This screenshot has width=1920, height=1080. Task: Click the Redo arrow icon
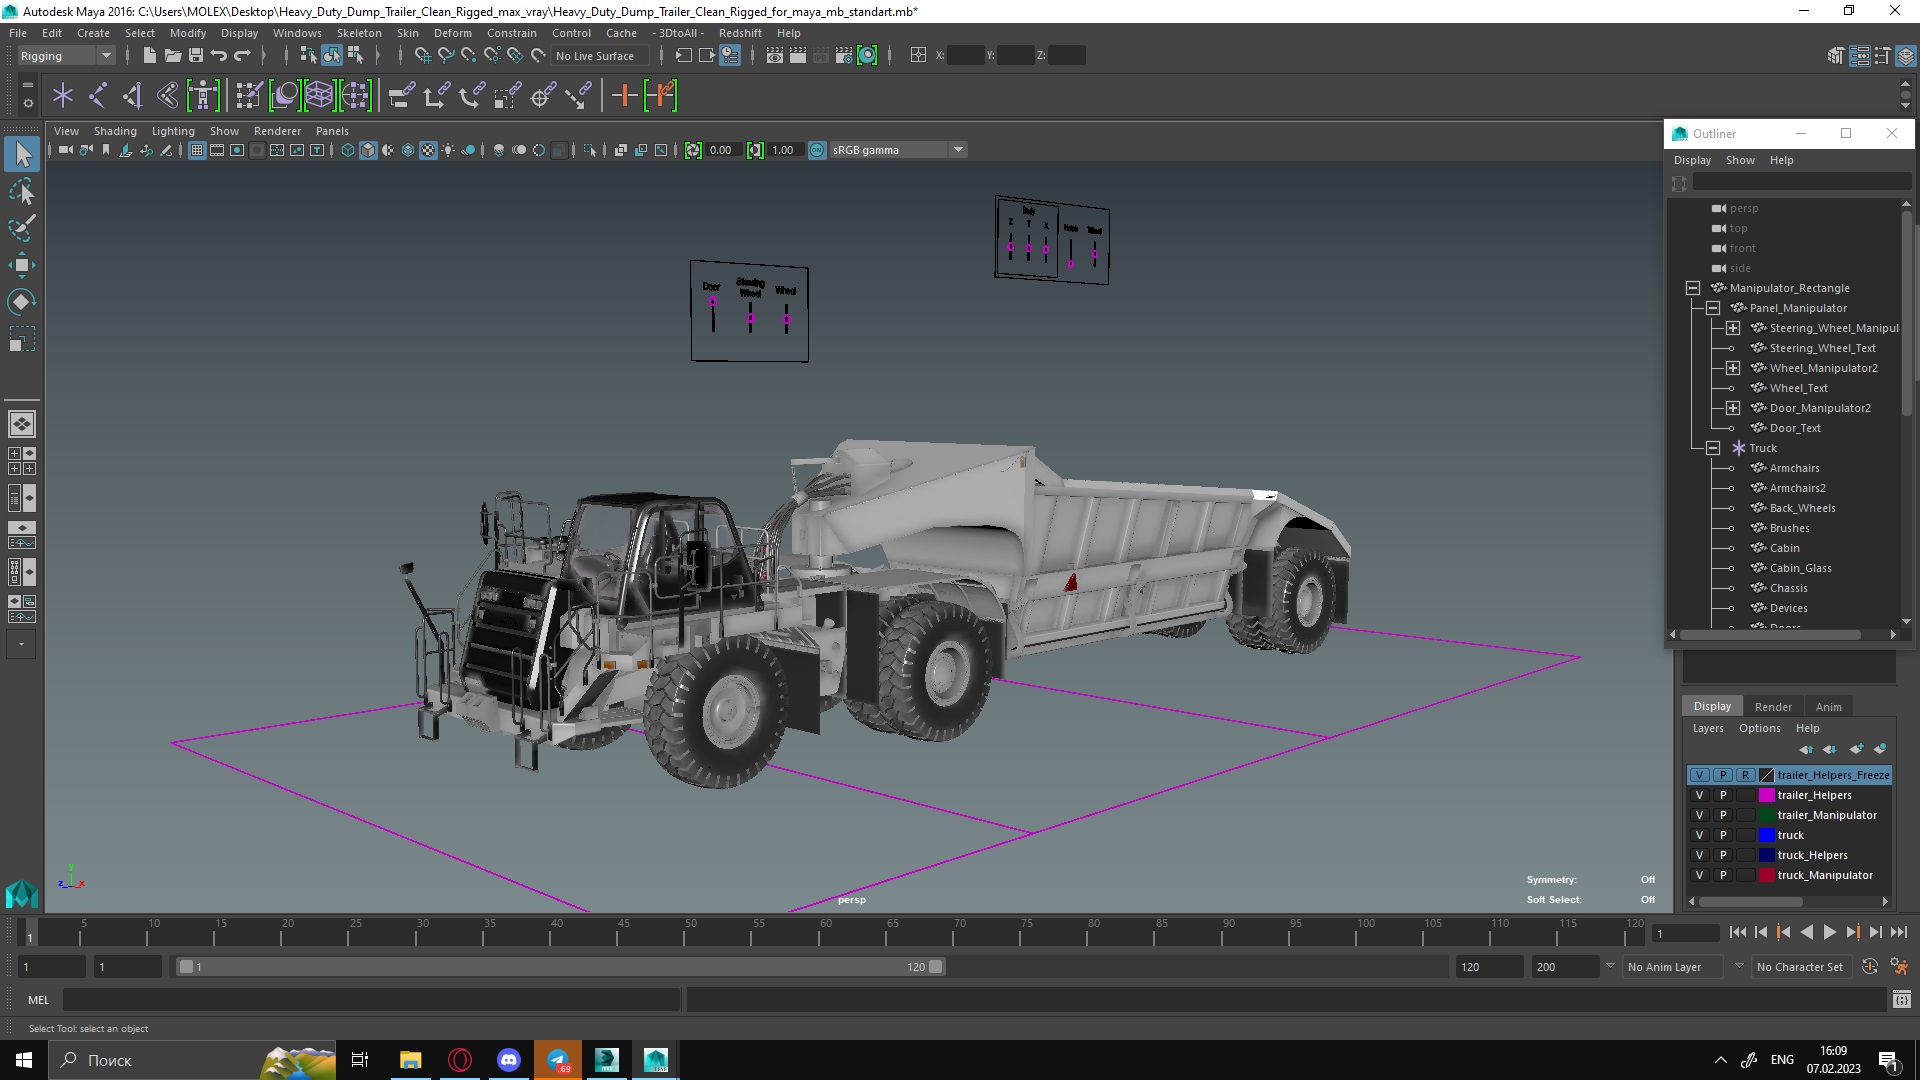tap(241, 56)
